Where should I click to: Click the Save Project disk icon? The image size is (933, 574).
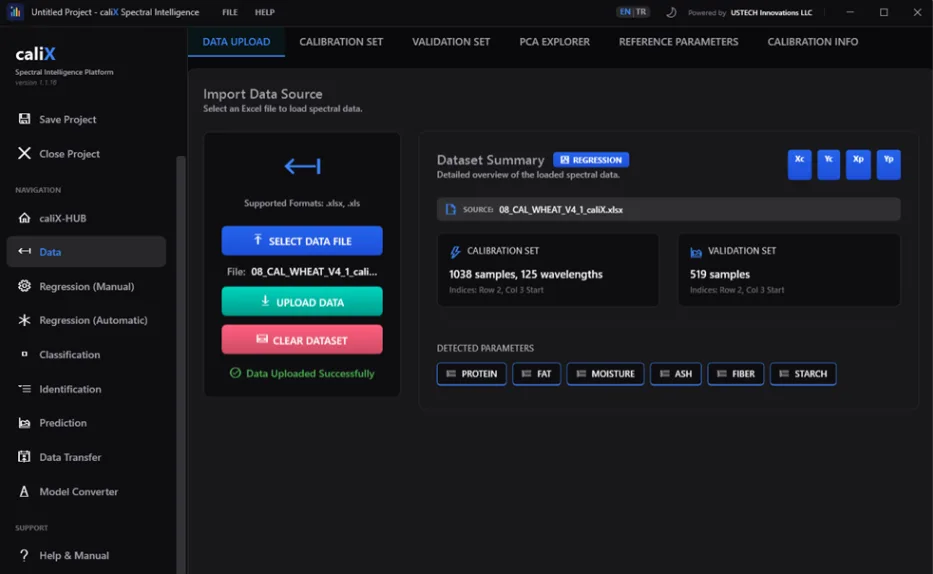[x=24, y=119]
